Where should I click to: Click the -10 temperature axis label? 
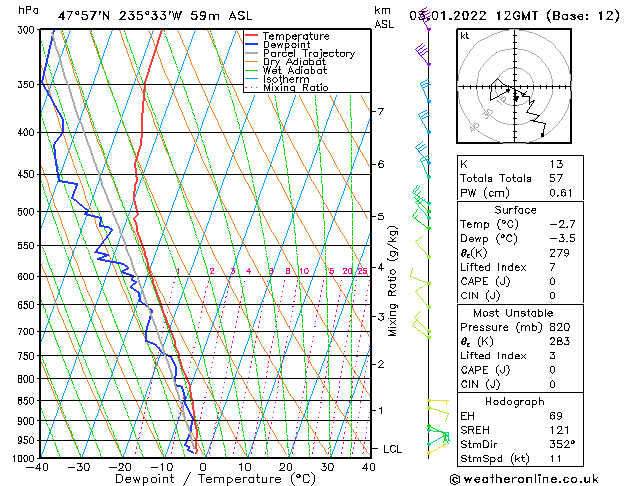[x=161, y=467]
